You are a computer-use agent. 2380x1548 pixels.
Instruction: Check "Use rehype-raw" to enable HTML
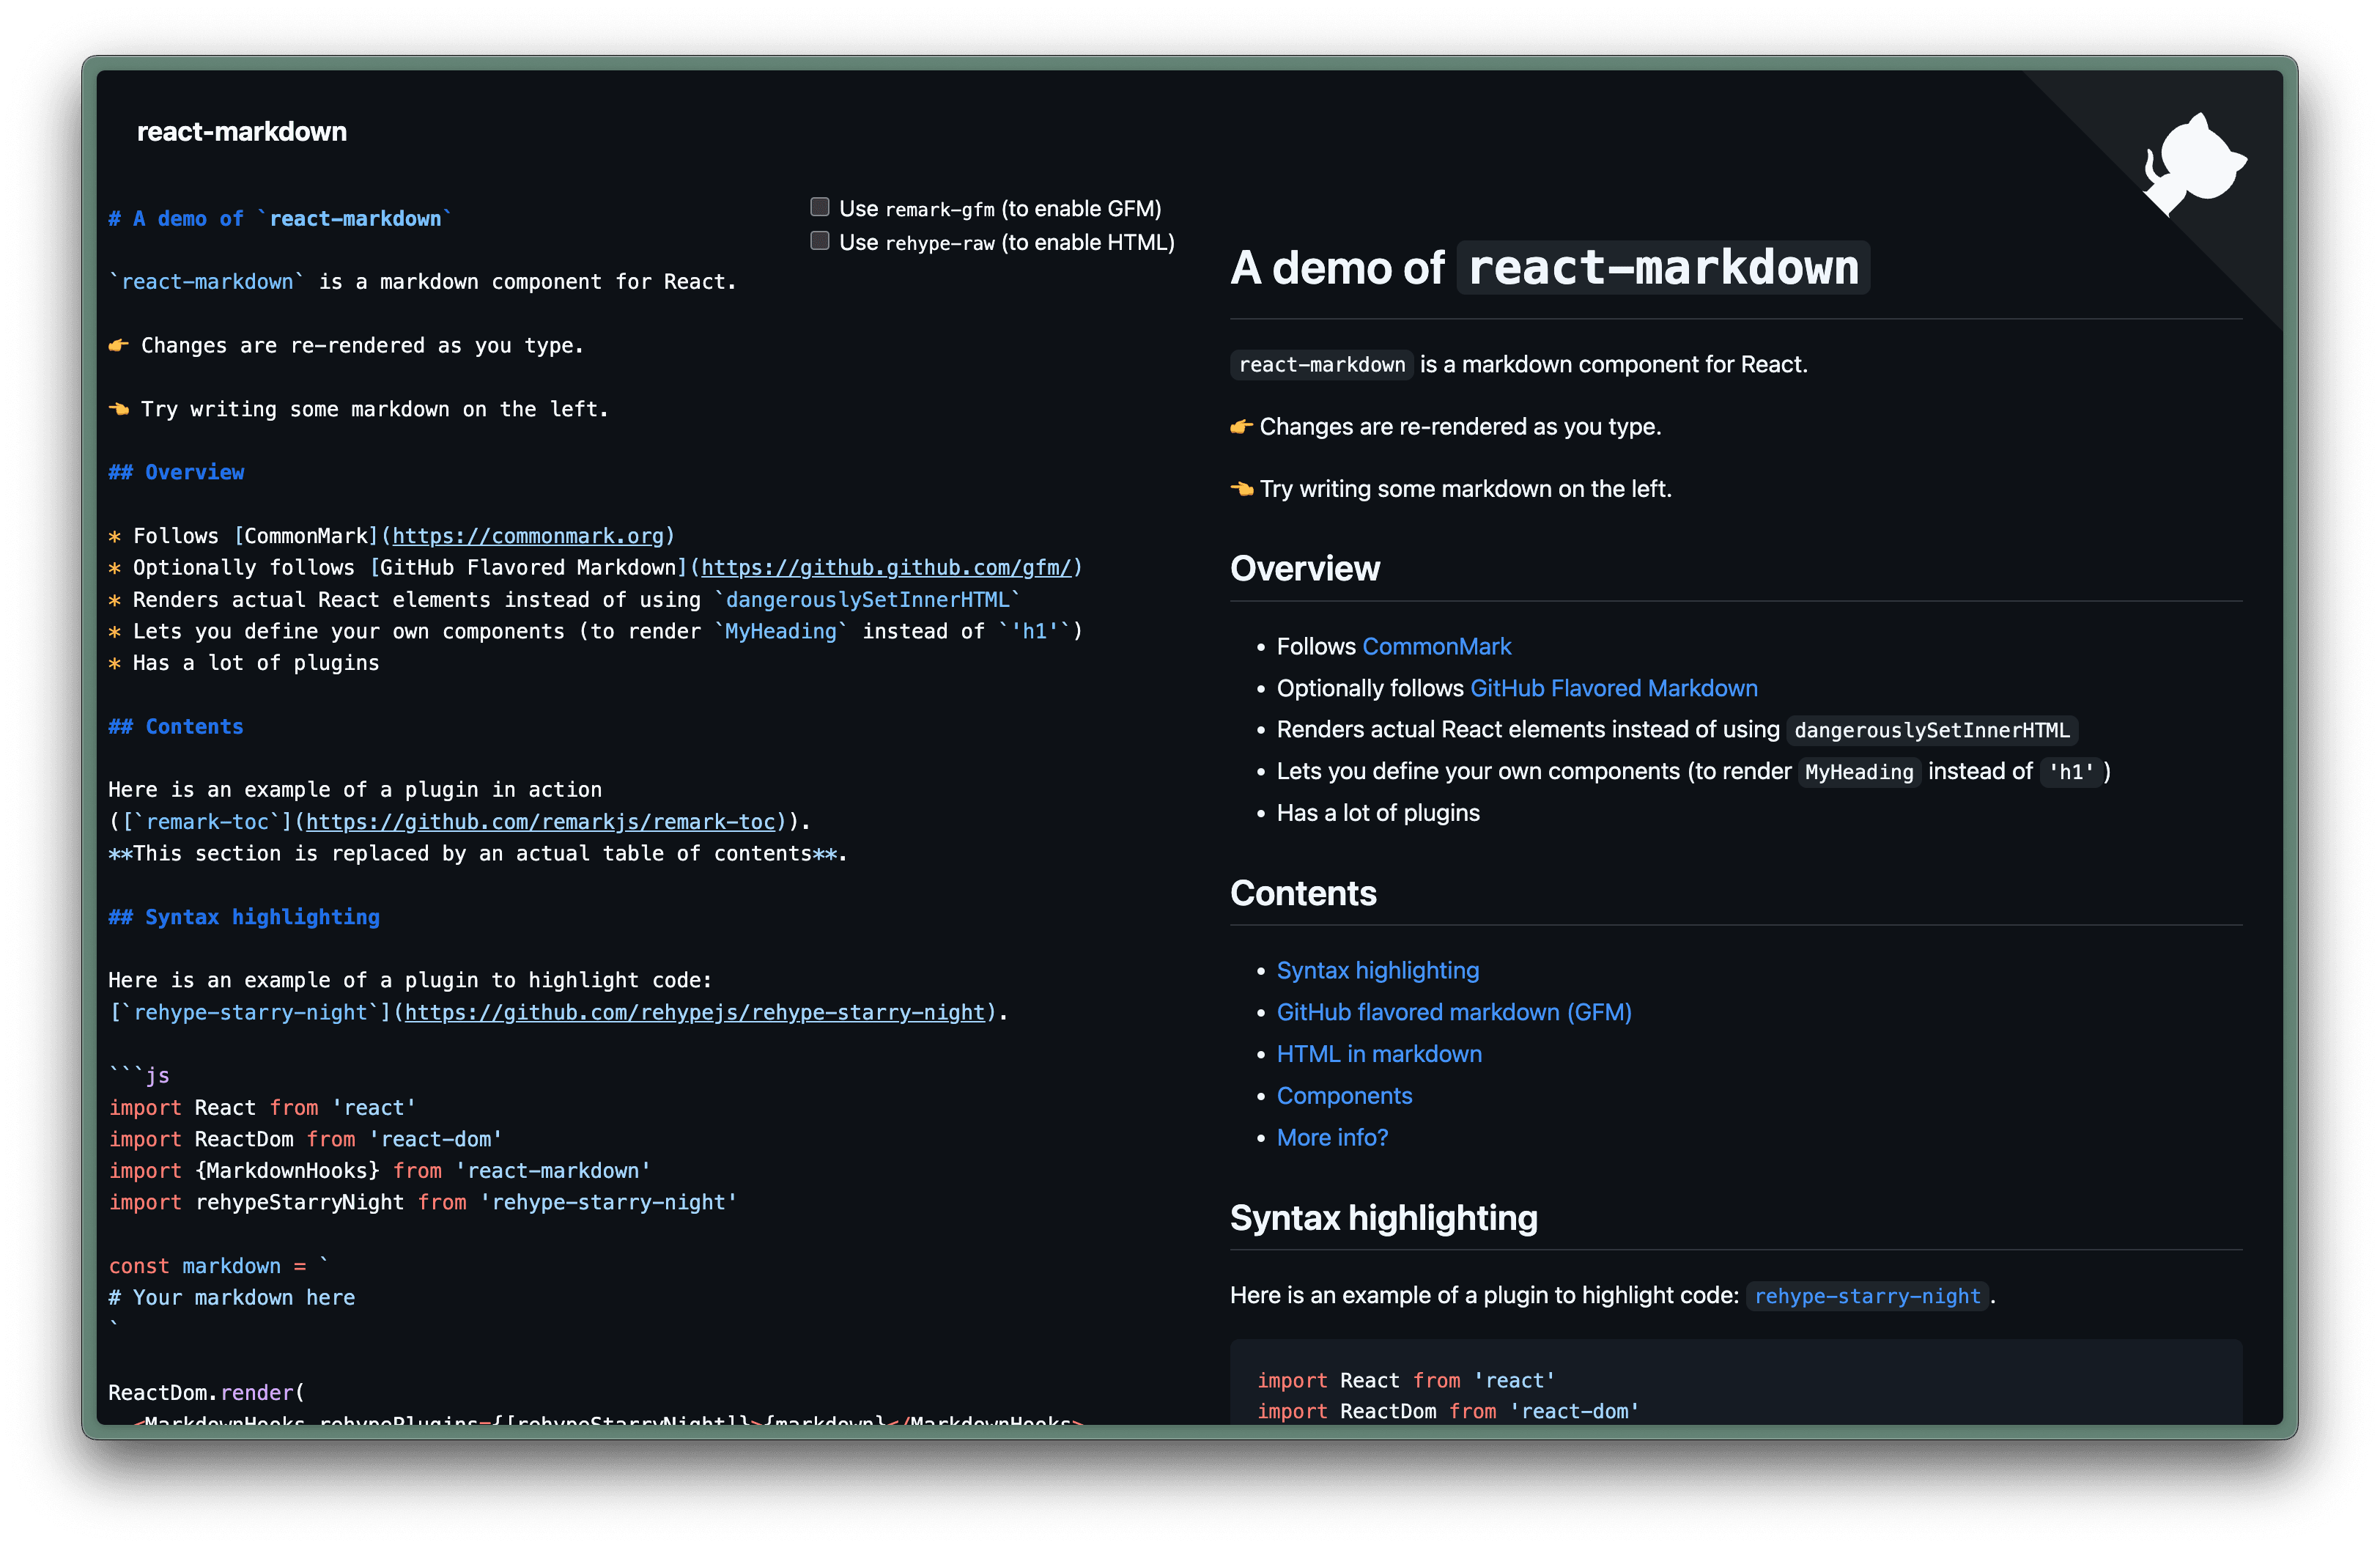[819, 240]
